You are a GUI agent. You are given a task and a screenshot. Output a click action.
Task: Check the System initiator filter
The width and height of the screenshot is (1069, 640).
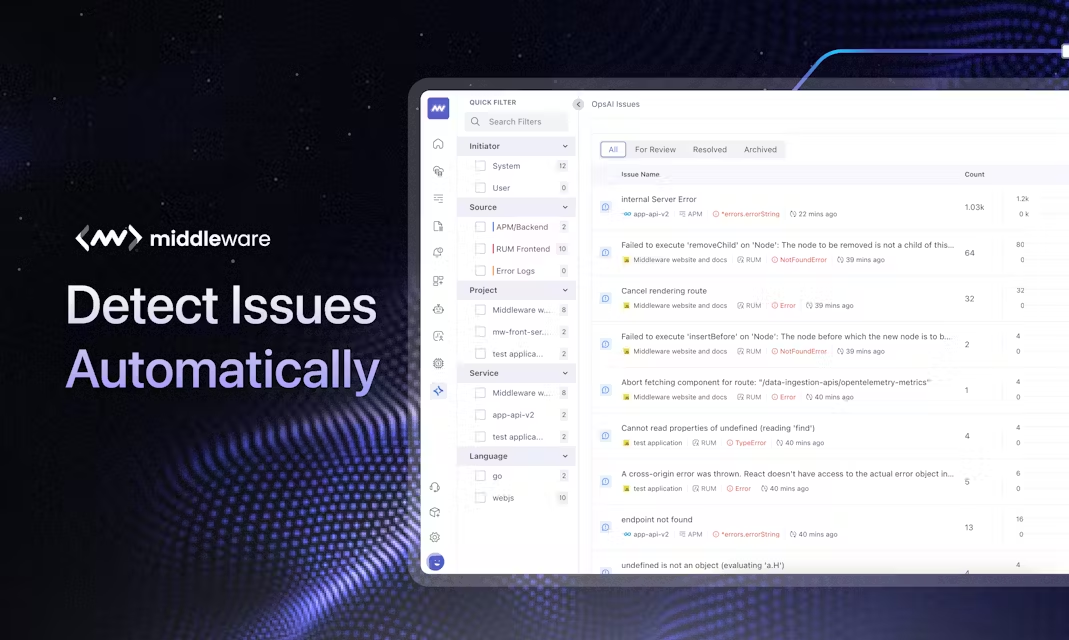(x=481, y=166)
